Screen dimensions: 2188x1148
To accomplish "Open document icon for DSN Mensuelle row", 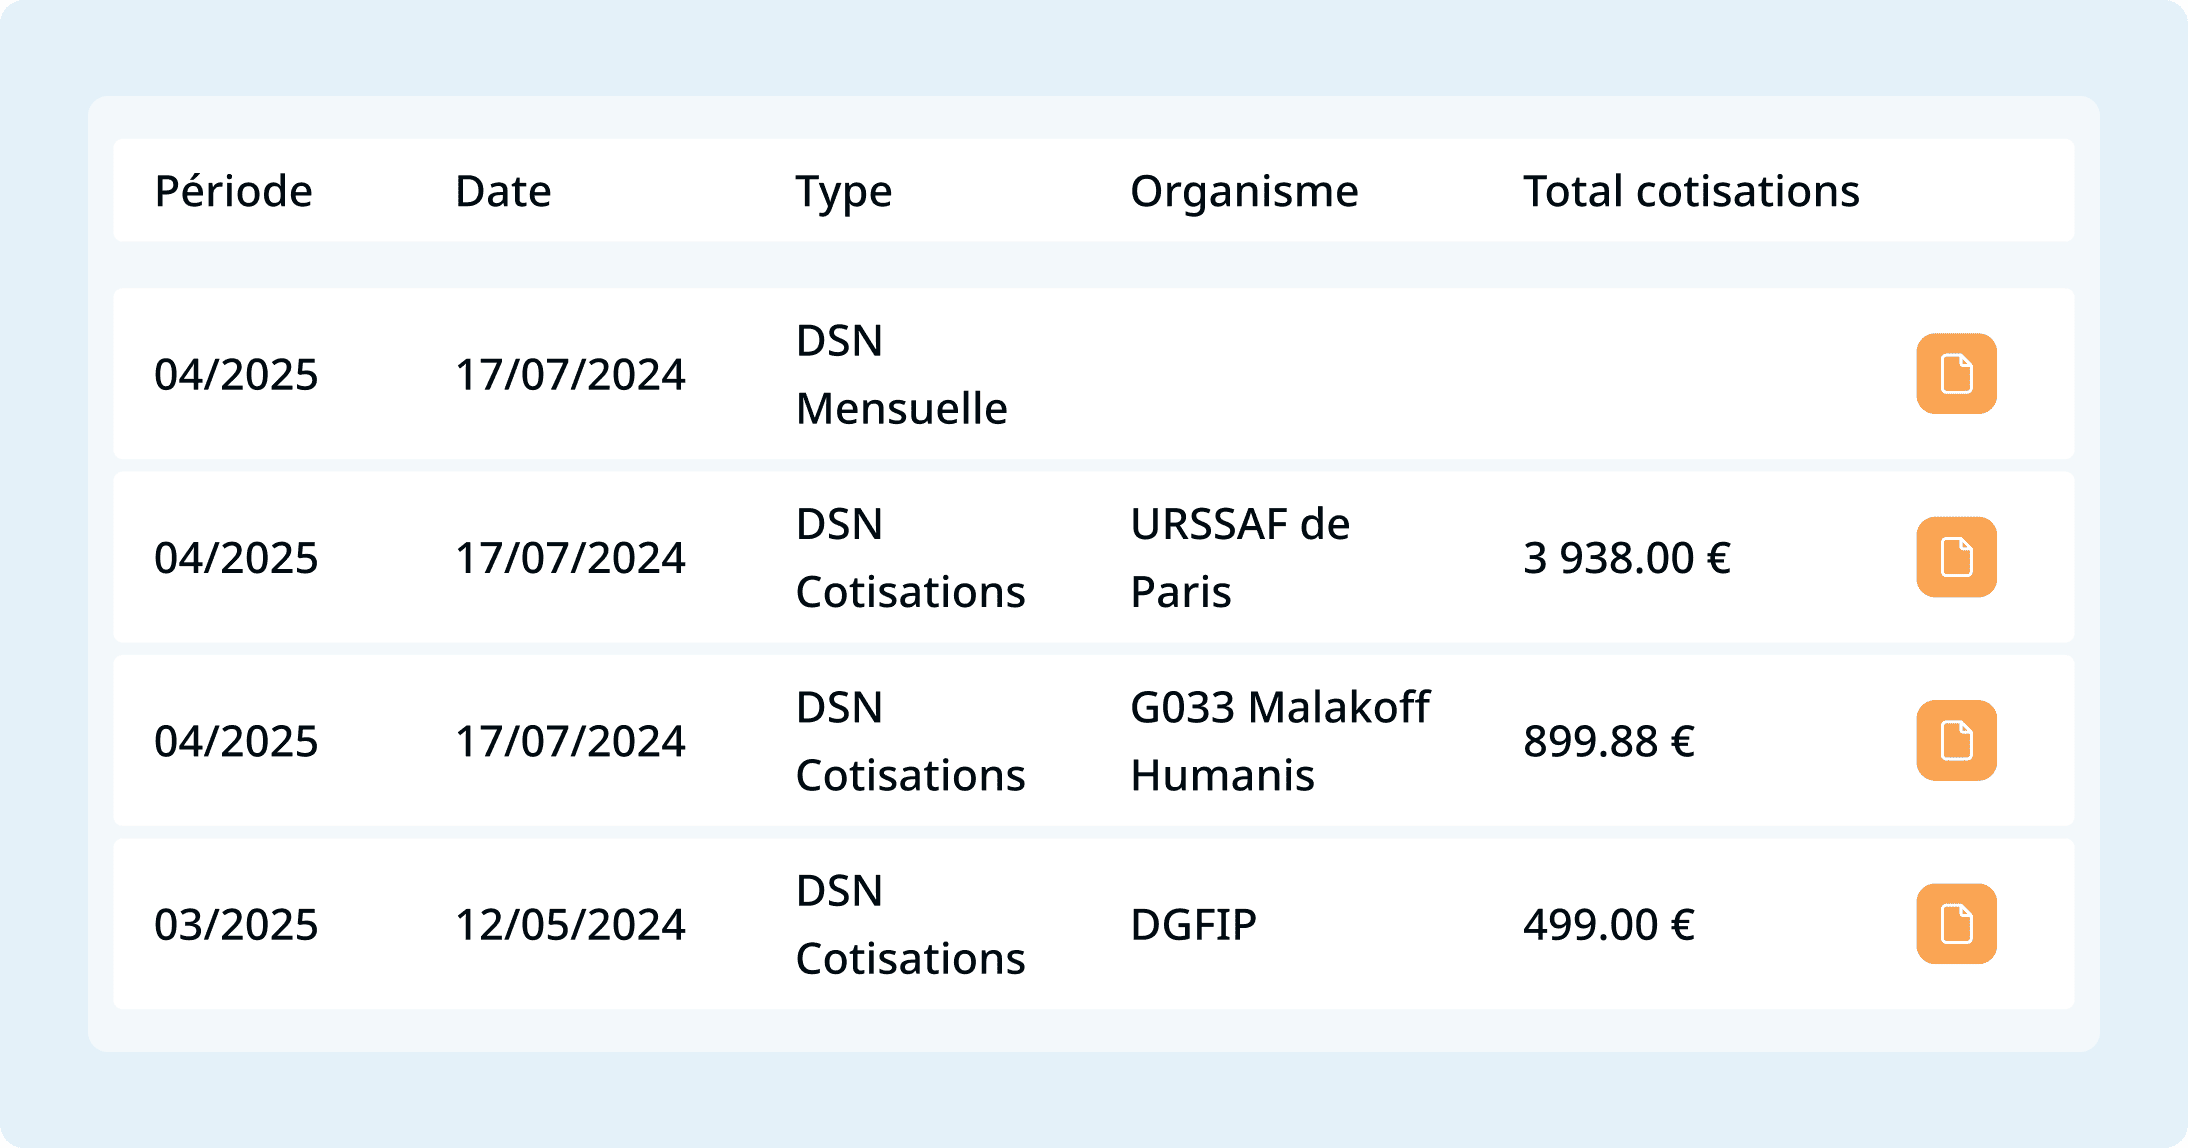I will pyautogui.click(x=1956, y=374).
